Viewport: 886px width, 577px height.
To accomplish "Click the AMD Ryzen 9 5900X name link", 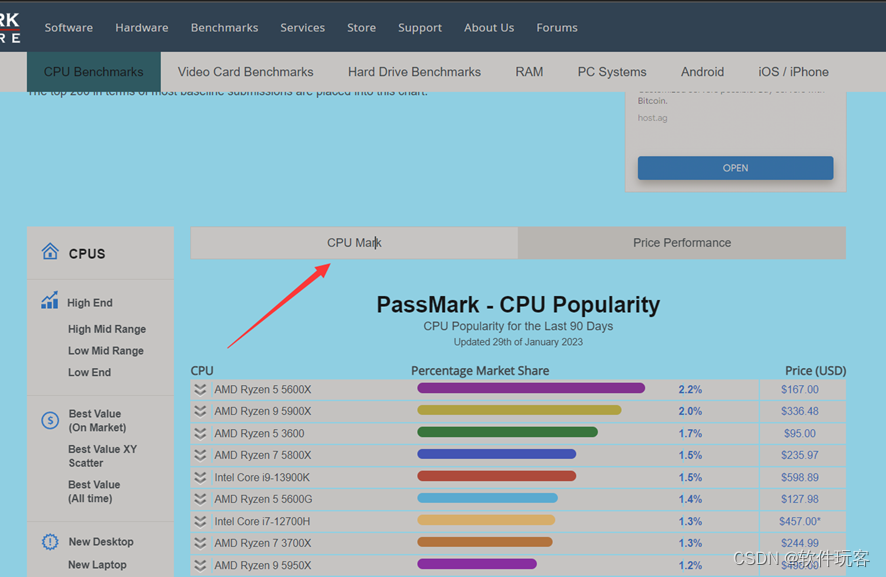I will [x=263, y=411].
